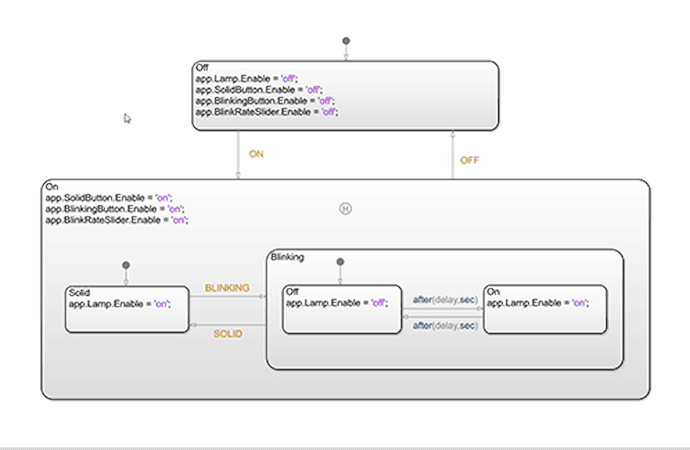
Task: Click the parent On state title
Action: coord(51,187)
